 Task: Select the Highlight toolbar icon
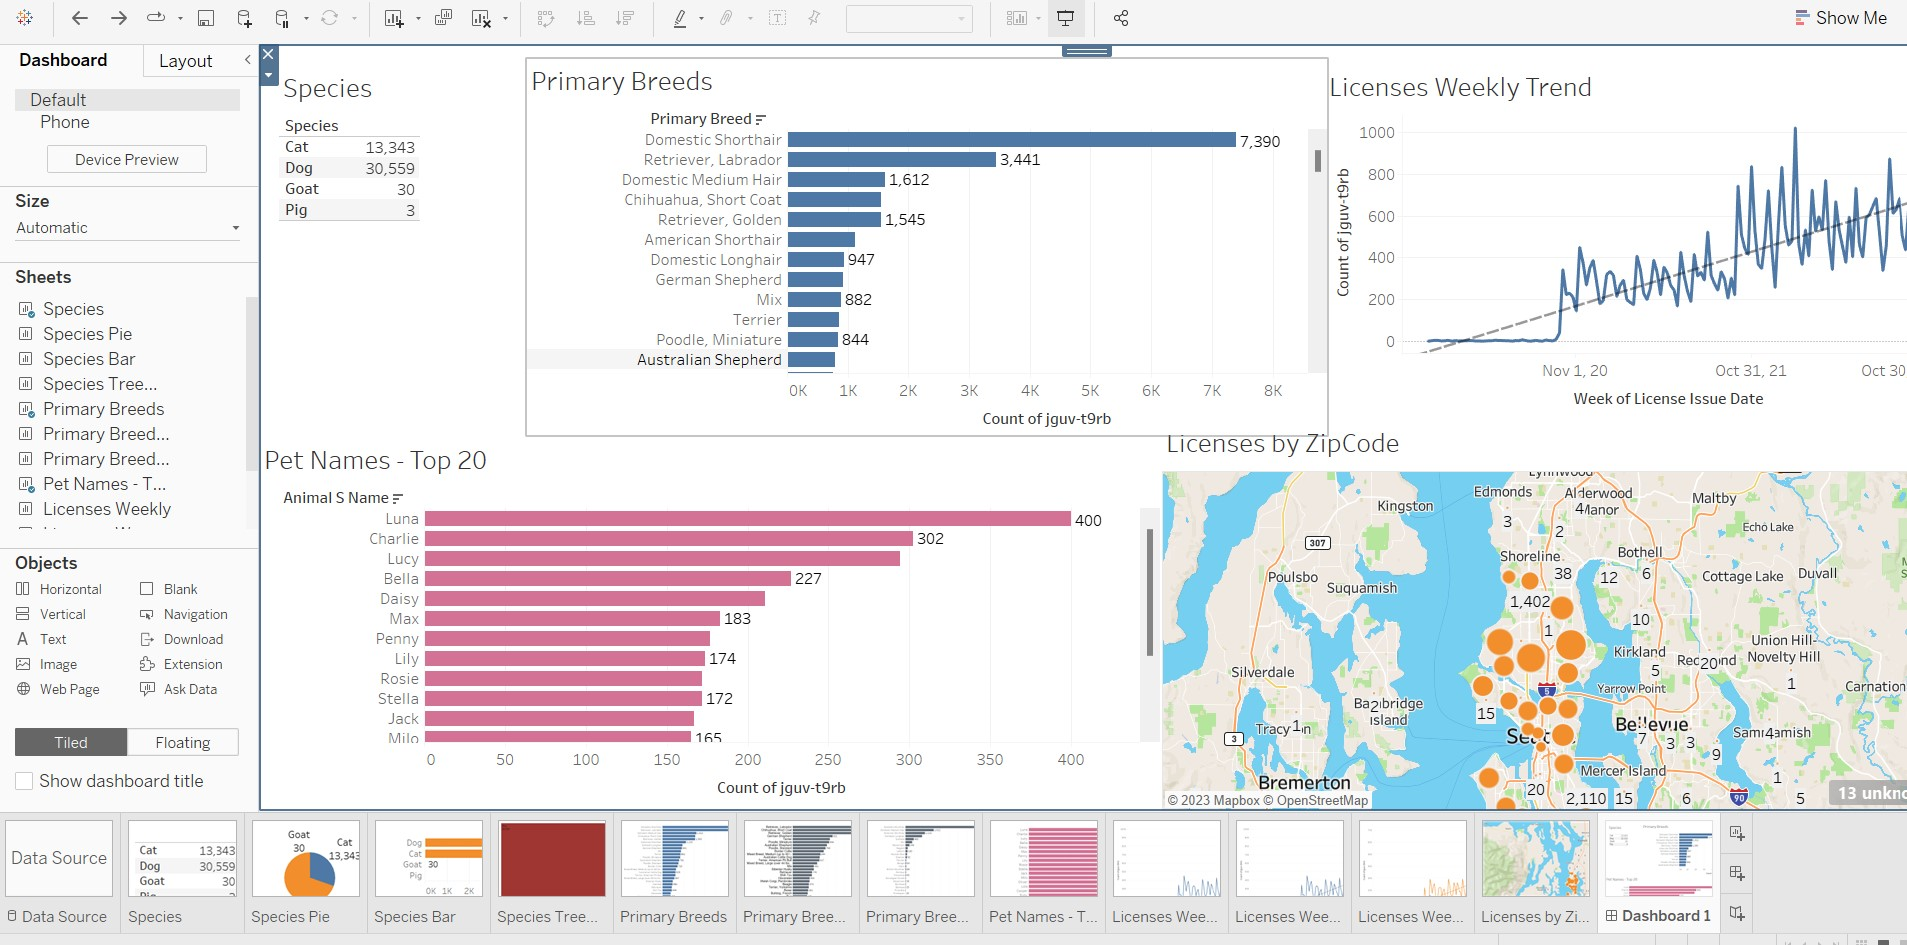click(x=681, y=18)
